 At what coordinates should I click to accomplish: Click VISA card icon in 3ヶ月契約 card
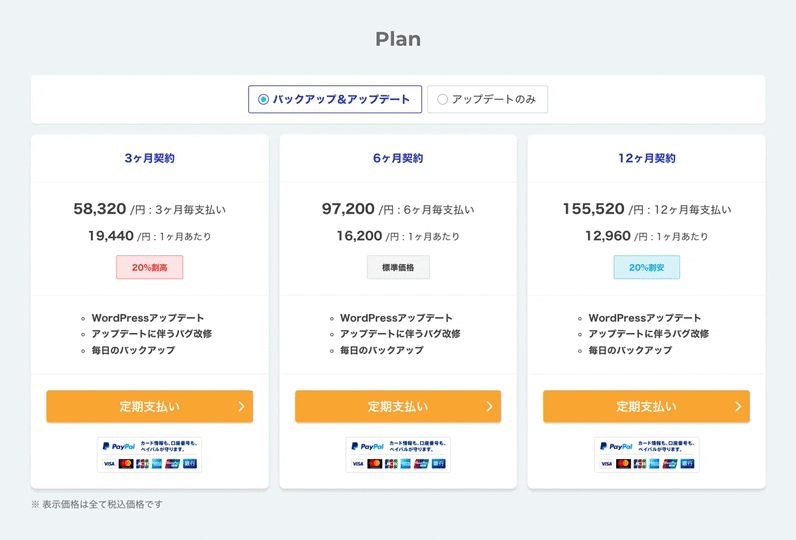109,463
